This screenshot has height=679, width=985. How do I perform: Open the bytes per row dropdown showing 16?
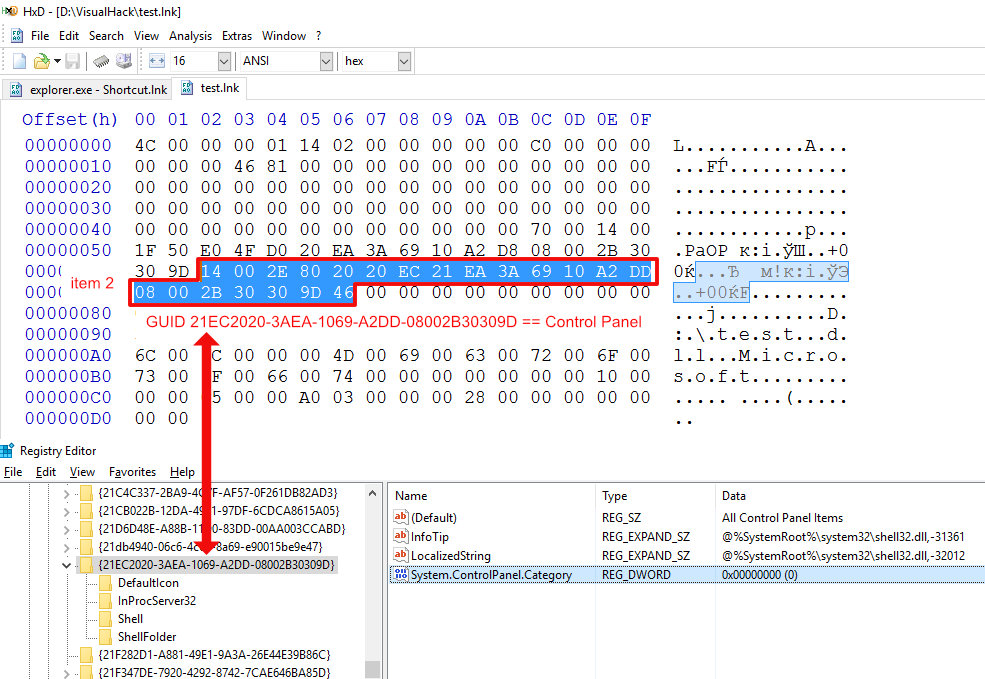[225, 61]
